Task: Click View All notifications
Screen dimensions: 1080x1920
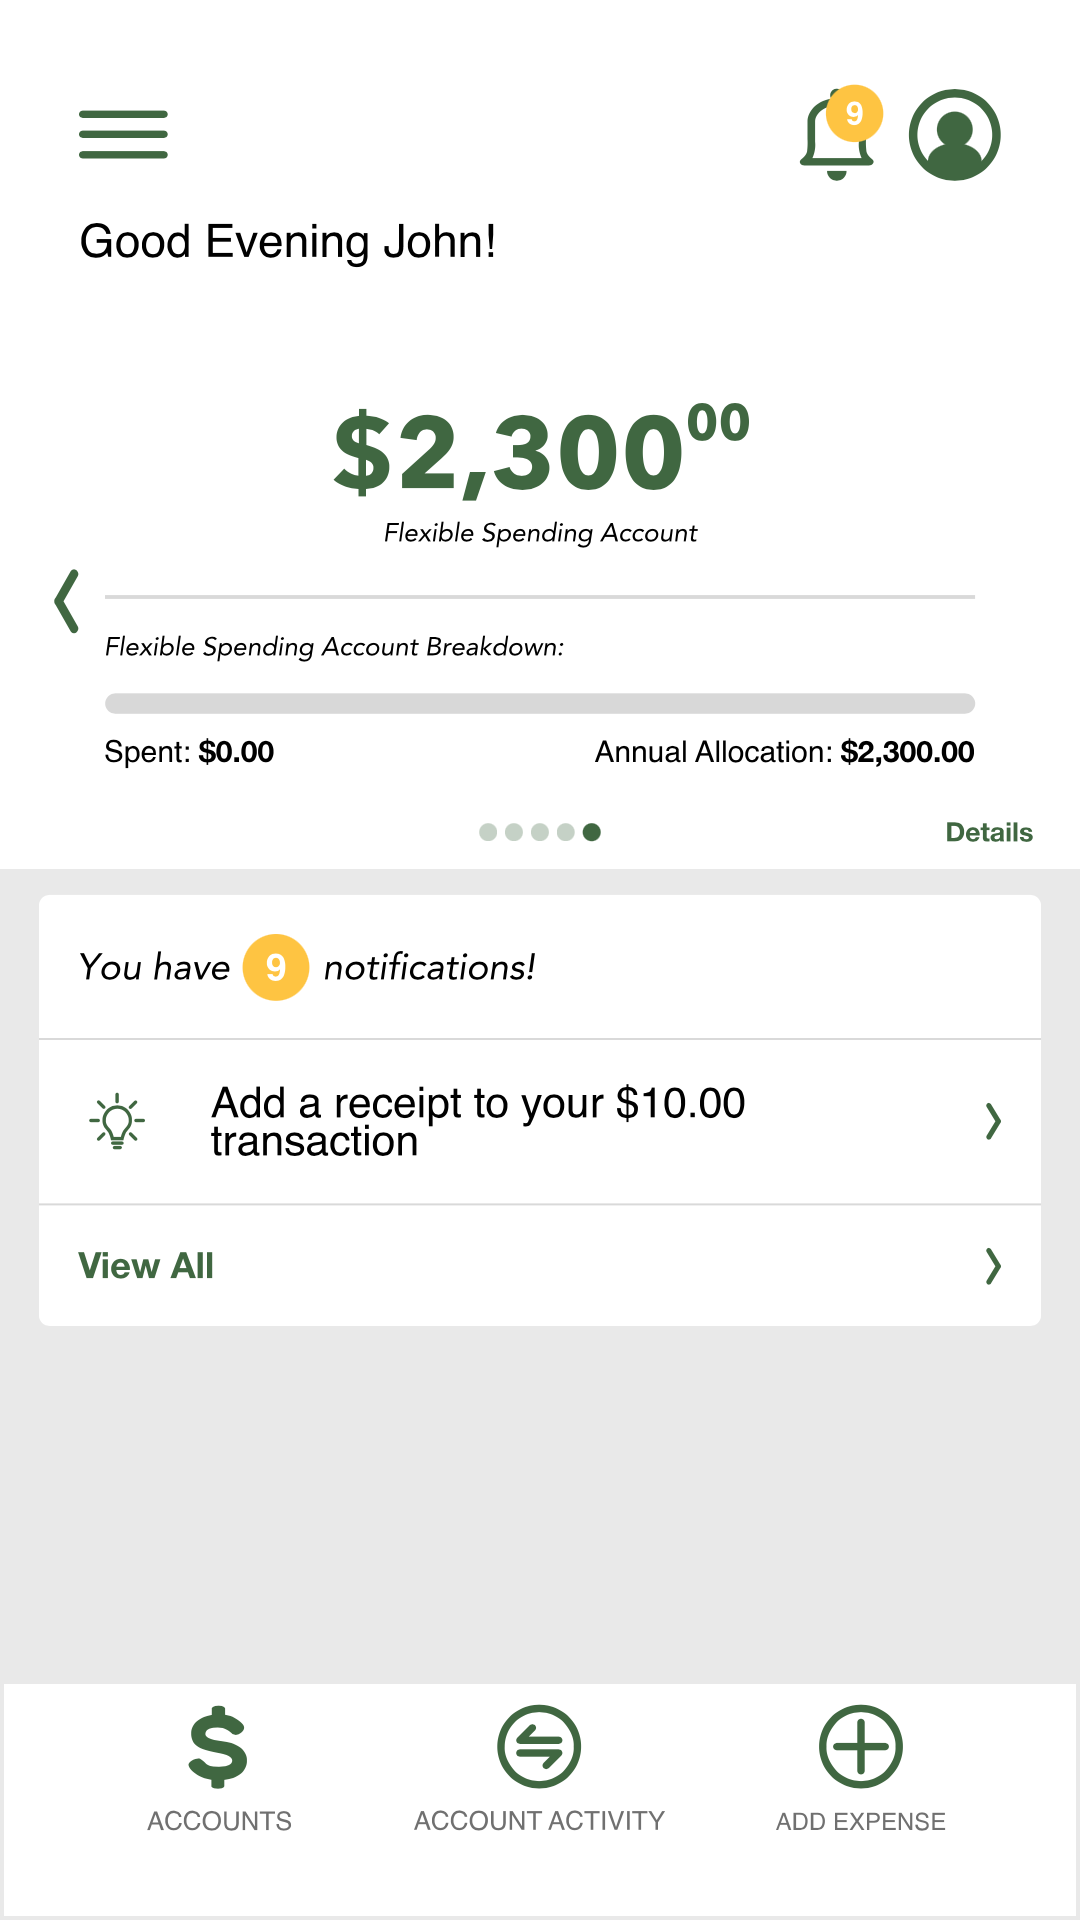Action: tap(146, 1266)
